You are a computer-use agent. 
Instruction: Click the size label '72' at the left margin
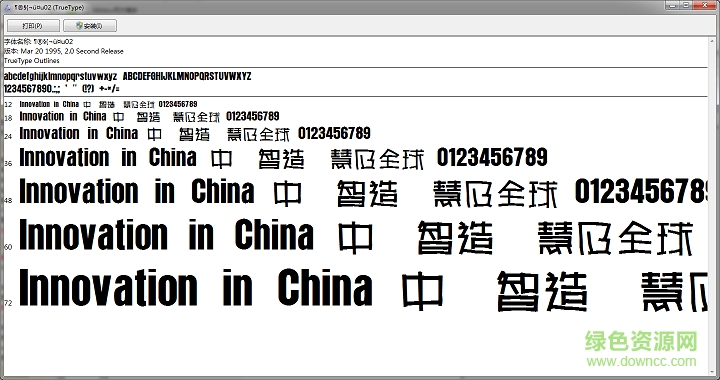click(8, 303)
